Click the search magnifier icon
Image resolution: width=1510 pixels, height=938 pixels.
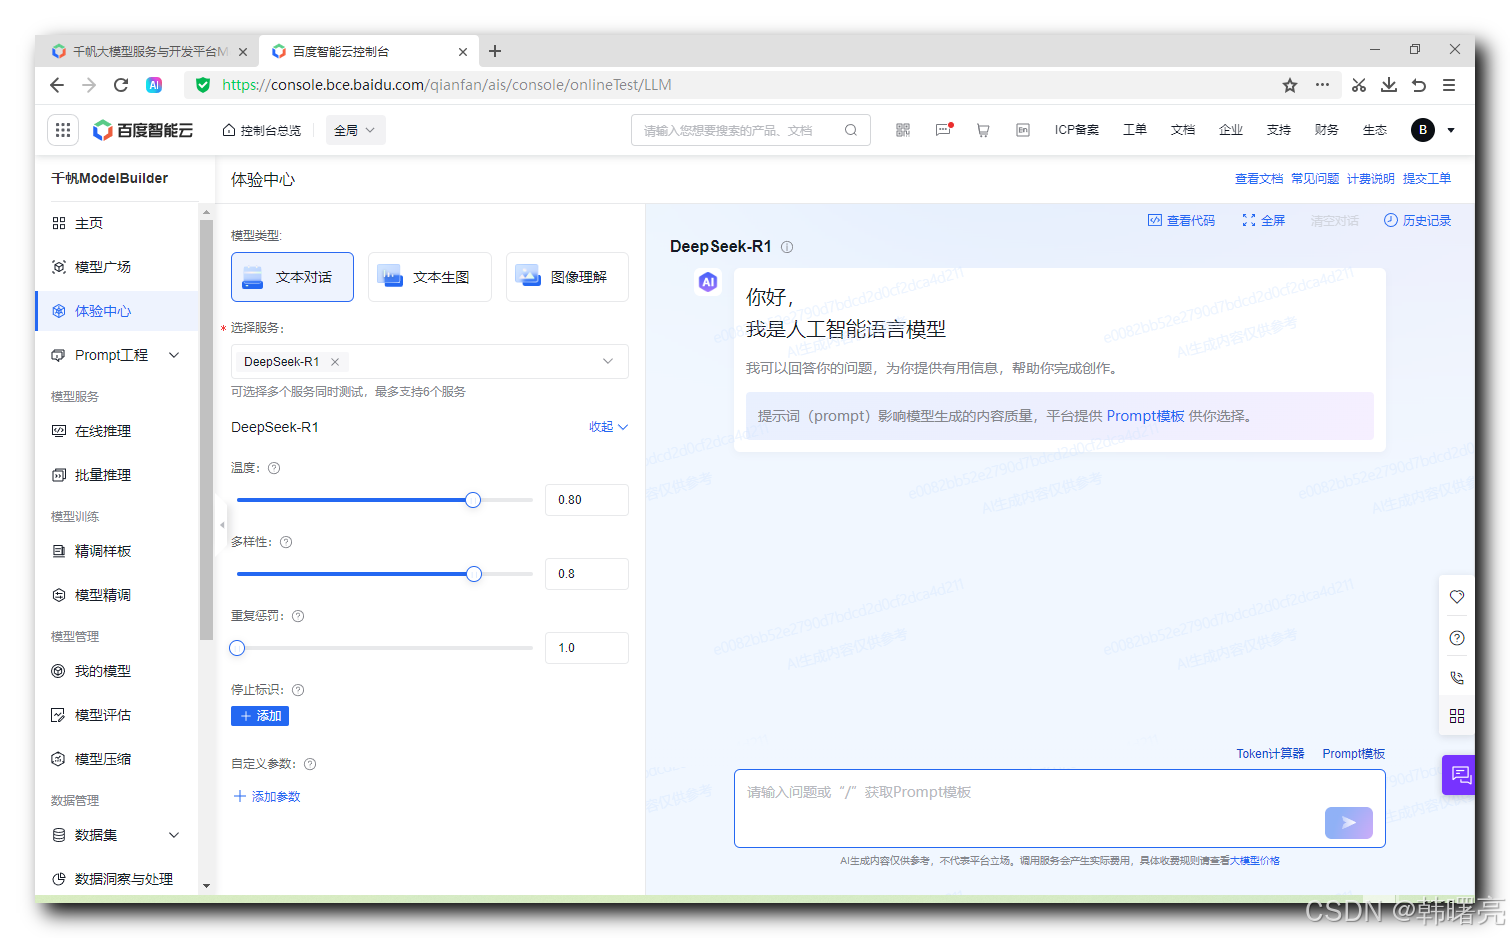click(x=851, y=130)
